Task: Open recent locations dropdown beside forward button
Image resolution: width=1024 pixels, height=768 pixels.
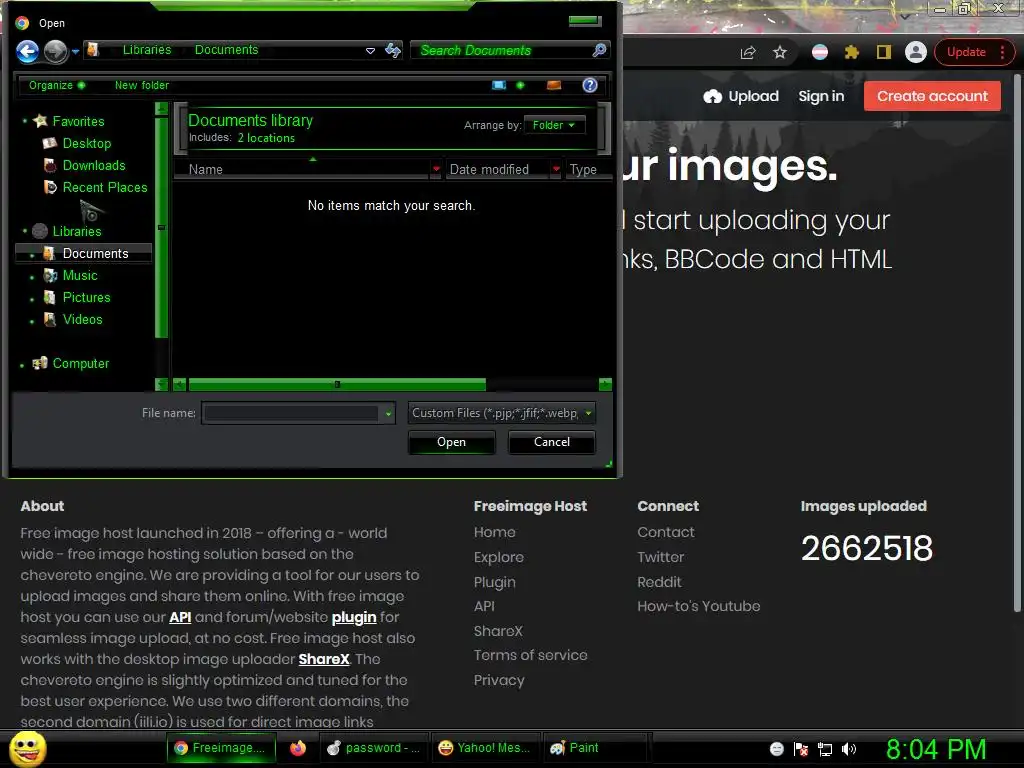Action: click(76, 52)
